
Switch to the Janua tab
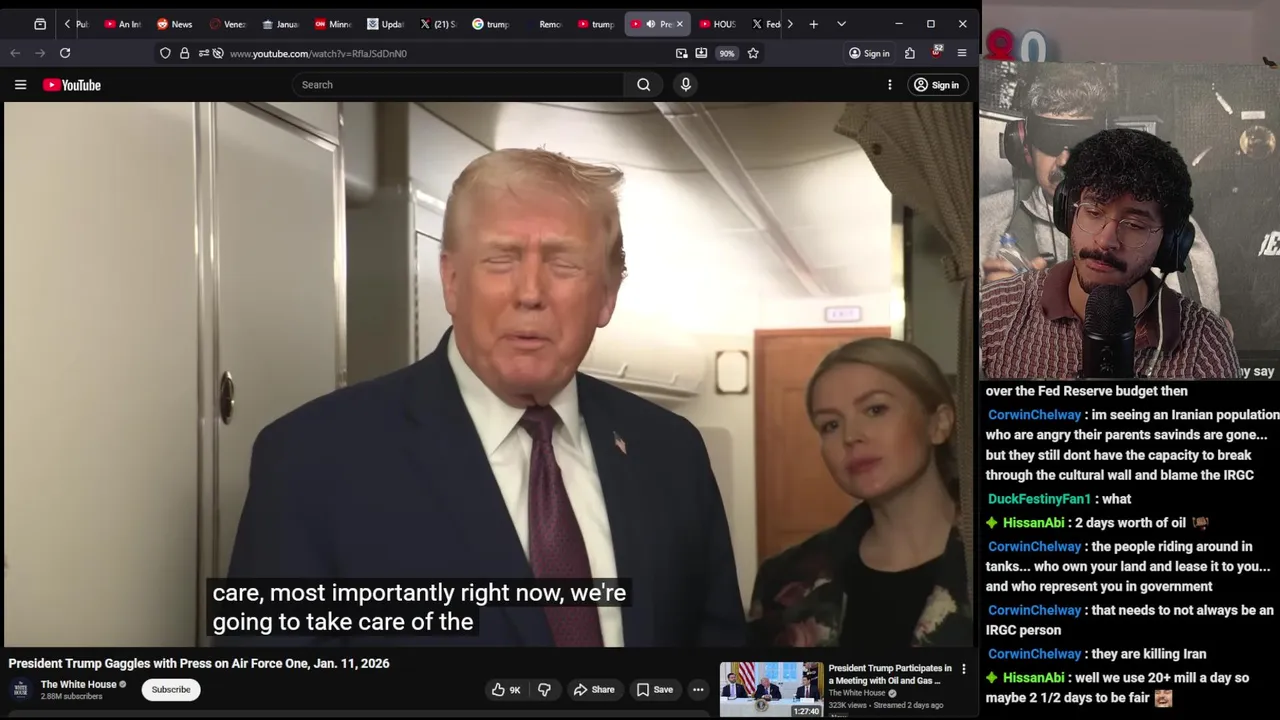click(x=281, y=24)
